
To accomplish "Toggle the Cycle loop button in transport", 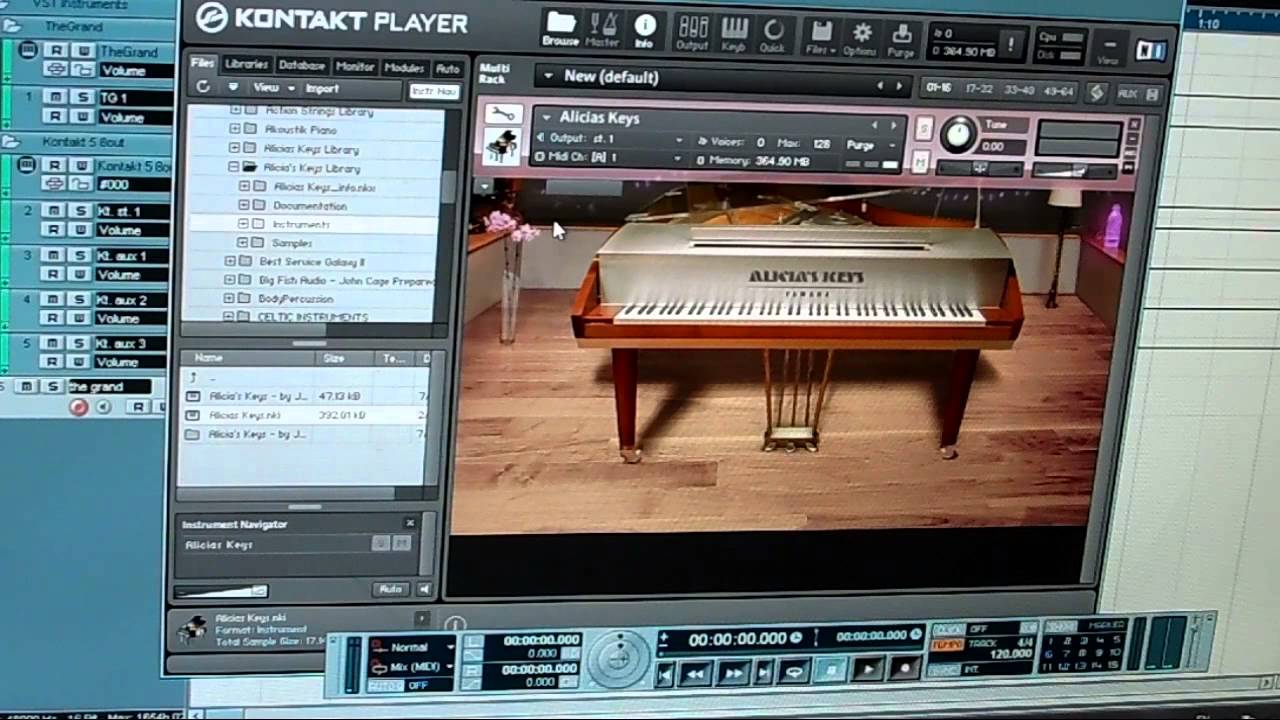I will tap(794, 672).
